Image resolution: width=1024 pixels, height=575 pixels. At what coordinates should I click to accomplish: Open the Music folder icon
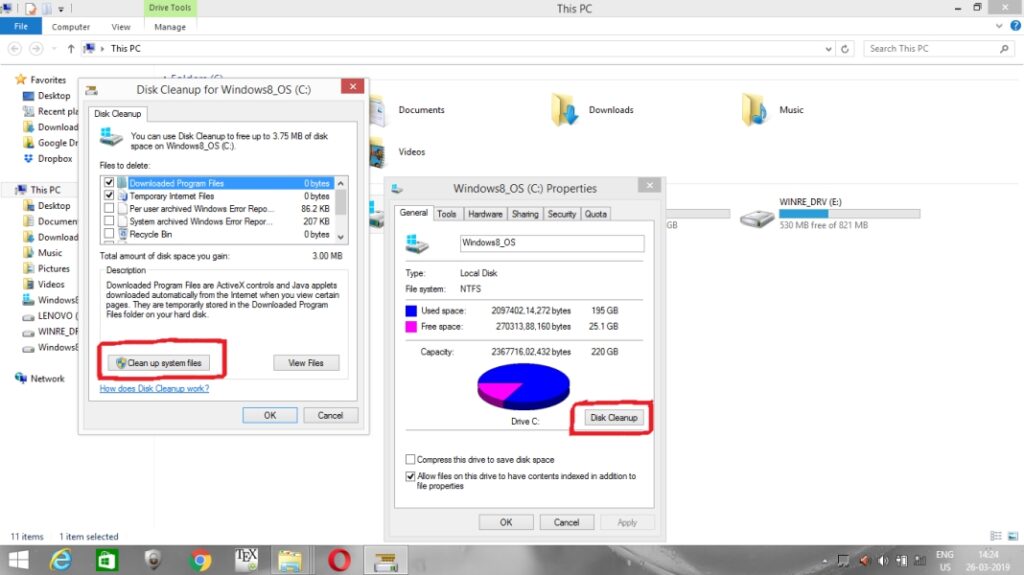coord(754,110)
